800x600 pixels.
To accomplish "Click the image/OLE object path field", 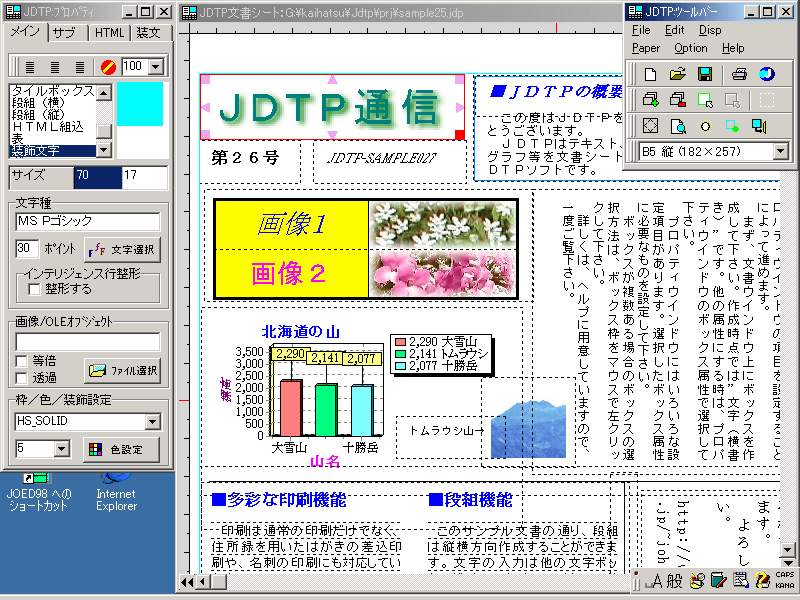I will [x=87, y=341].
